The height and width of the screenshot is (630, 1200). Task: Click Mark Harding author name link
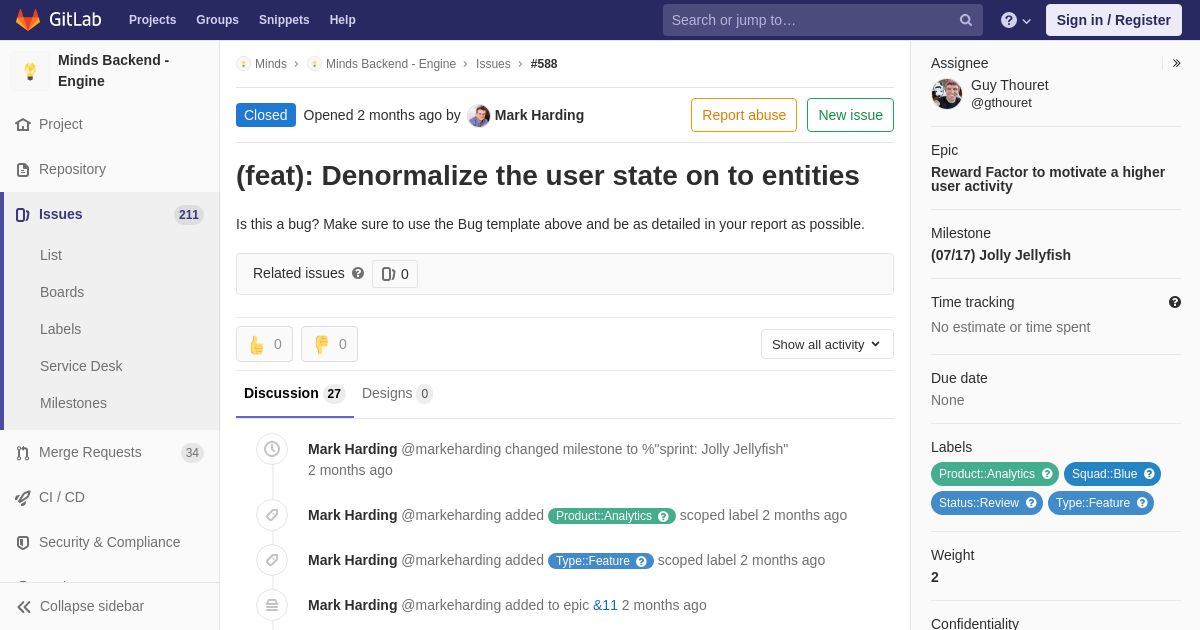539,115
